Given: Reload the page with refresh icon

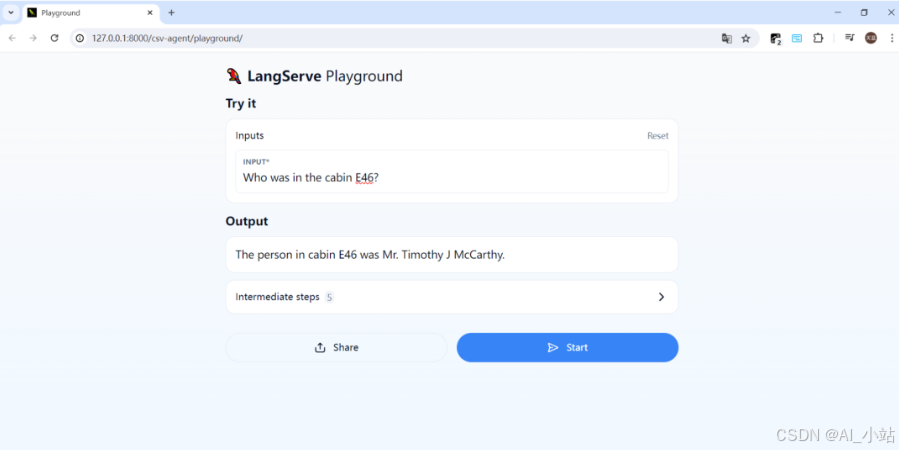Looking at the screenshot, I should coord(54,38).
